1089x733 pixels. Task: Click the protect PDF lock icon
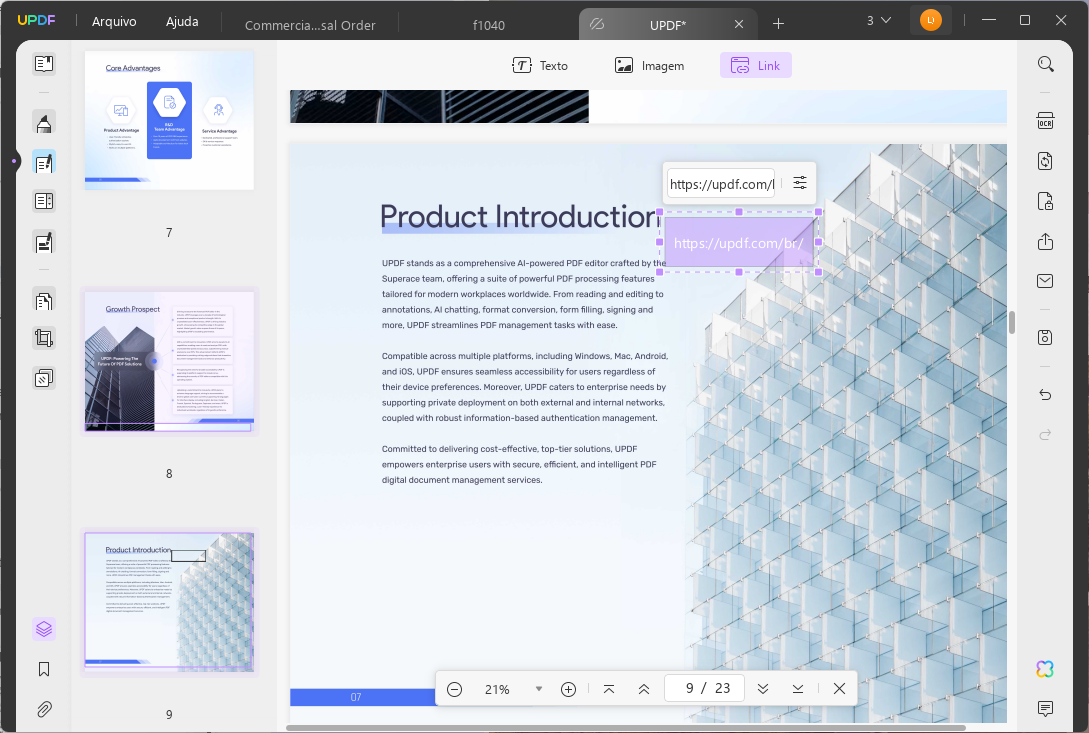tap(1045, 202)
